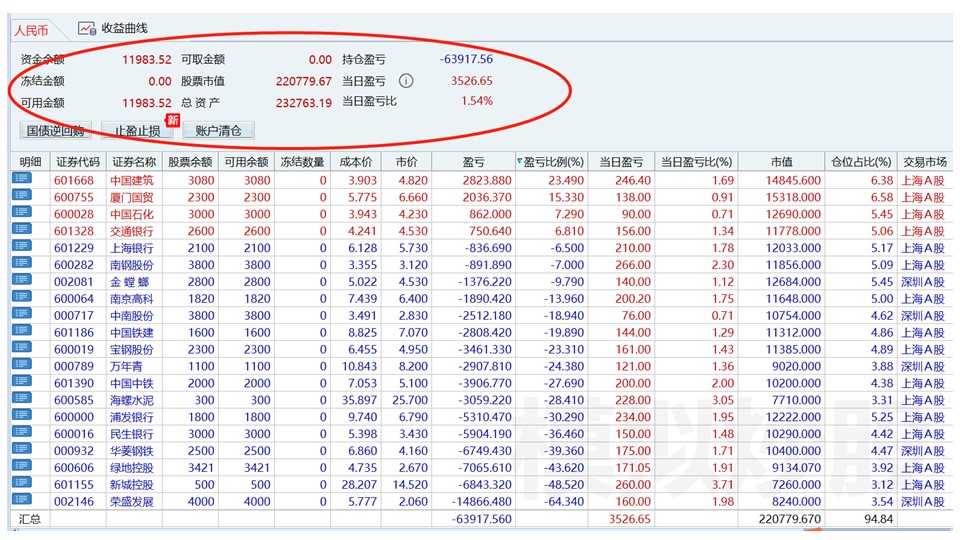The height and width of the screenshot is (540, 960).
Task: Select stock code 601155
Action: (x=74, y=485)
